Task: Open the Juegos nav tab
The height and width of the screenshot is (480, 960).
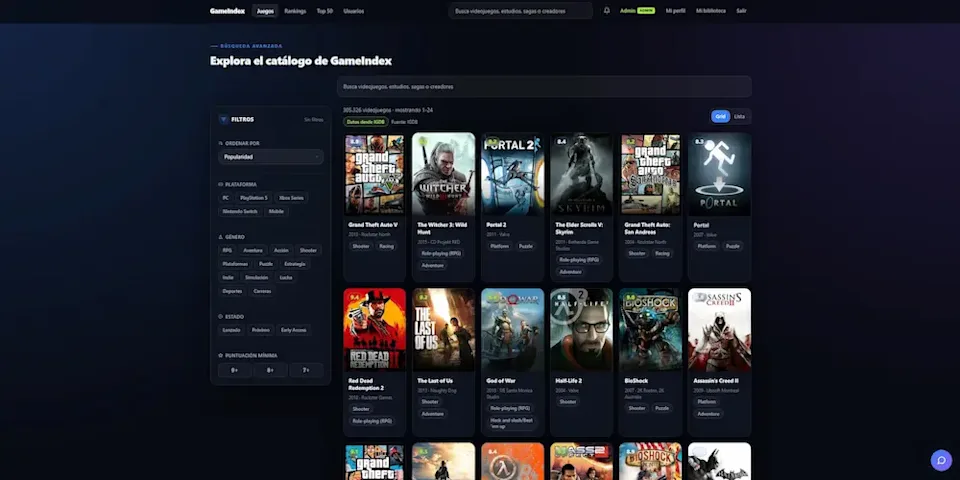Action: point(265,11)
